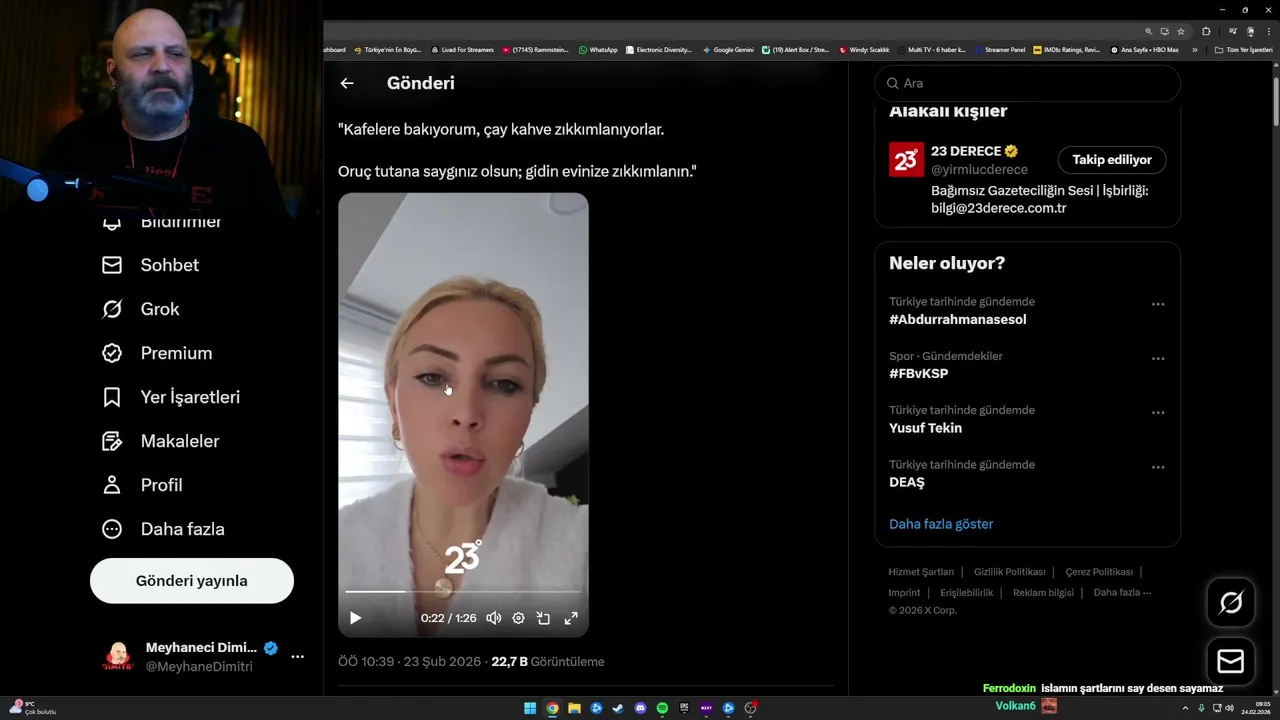Open Yer İşaretleri bookmarks
The width and height of the screenshot is (1280, 720).
pos(171,397)
